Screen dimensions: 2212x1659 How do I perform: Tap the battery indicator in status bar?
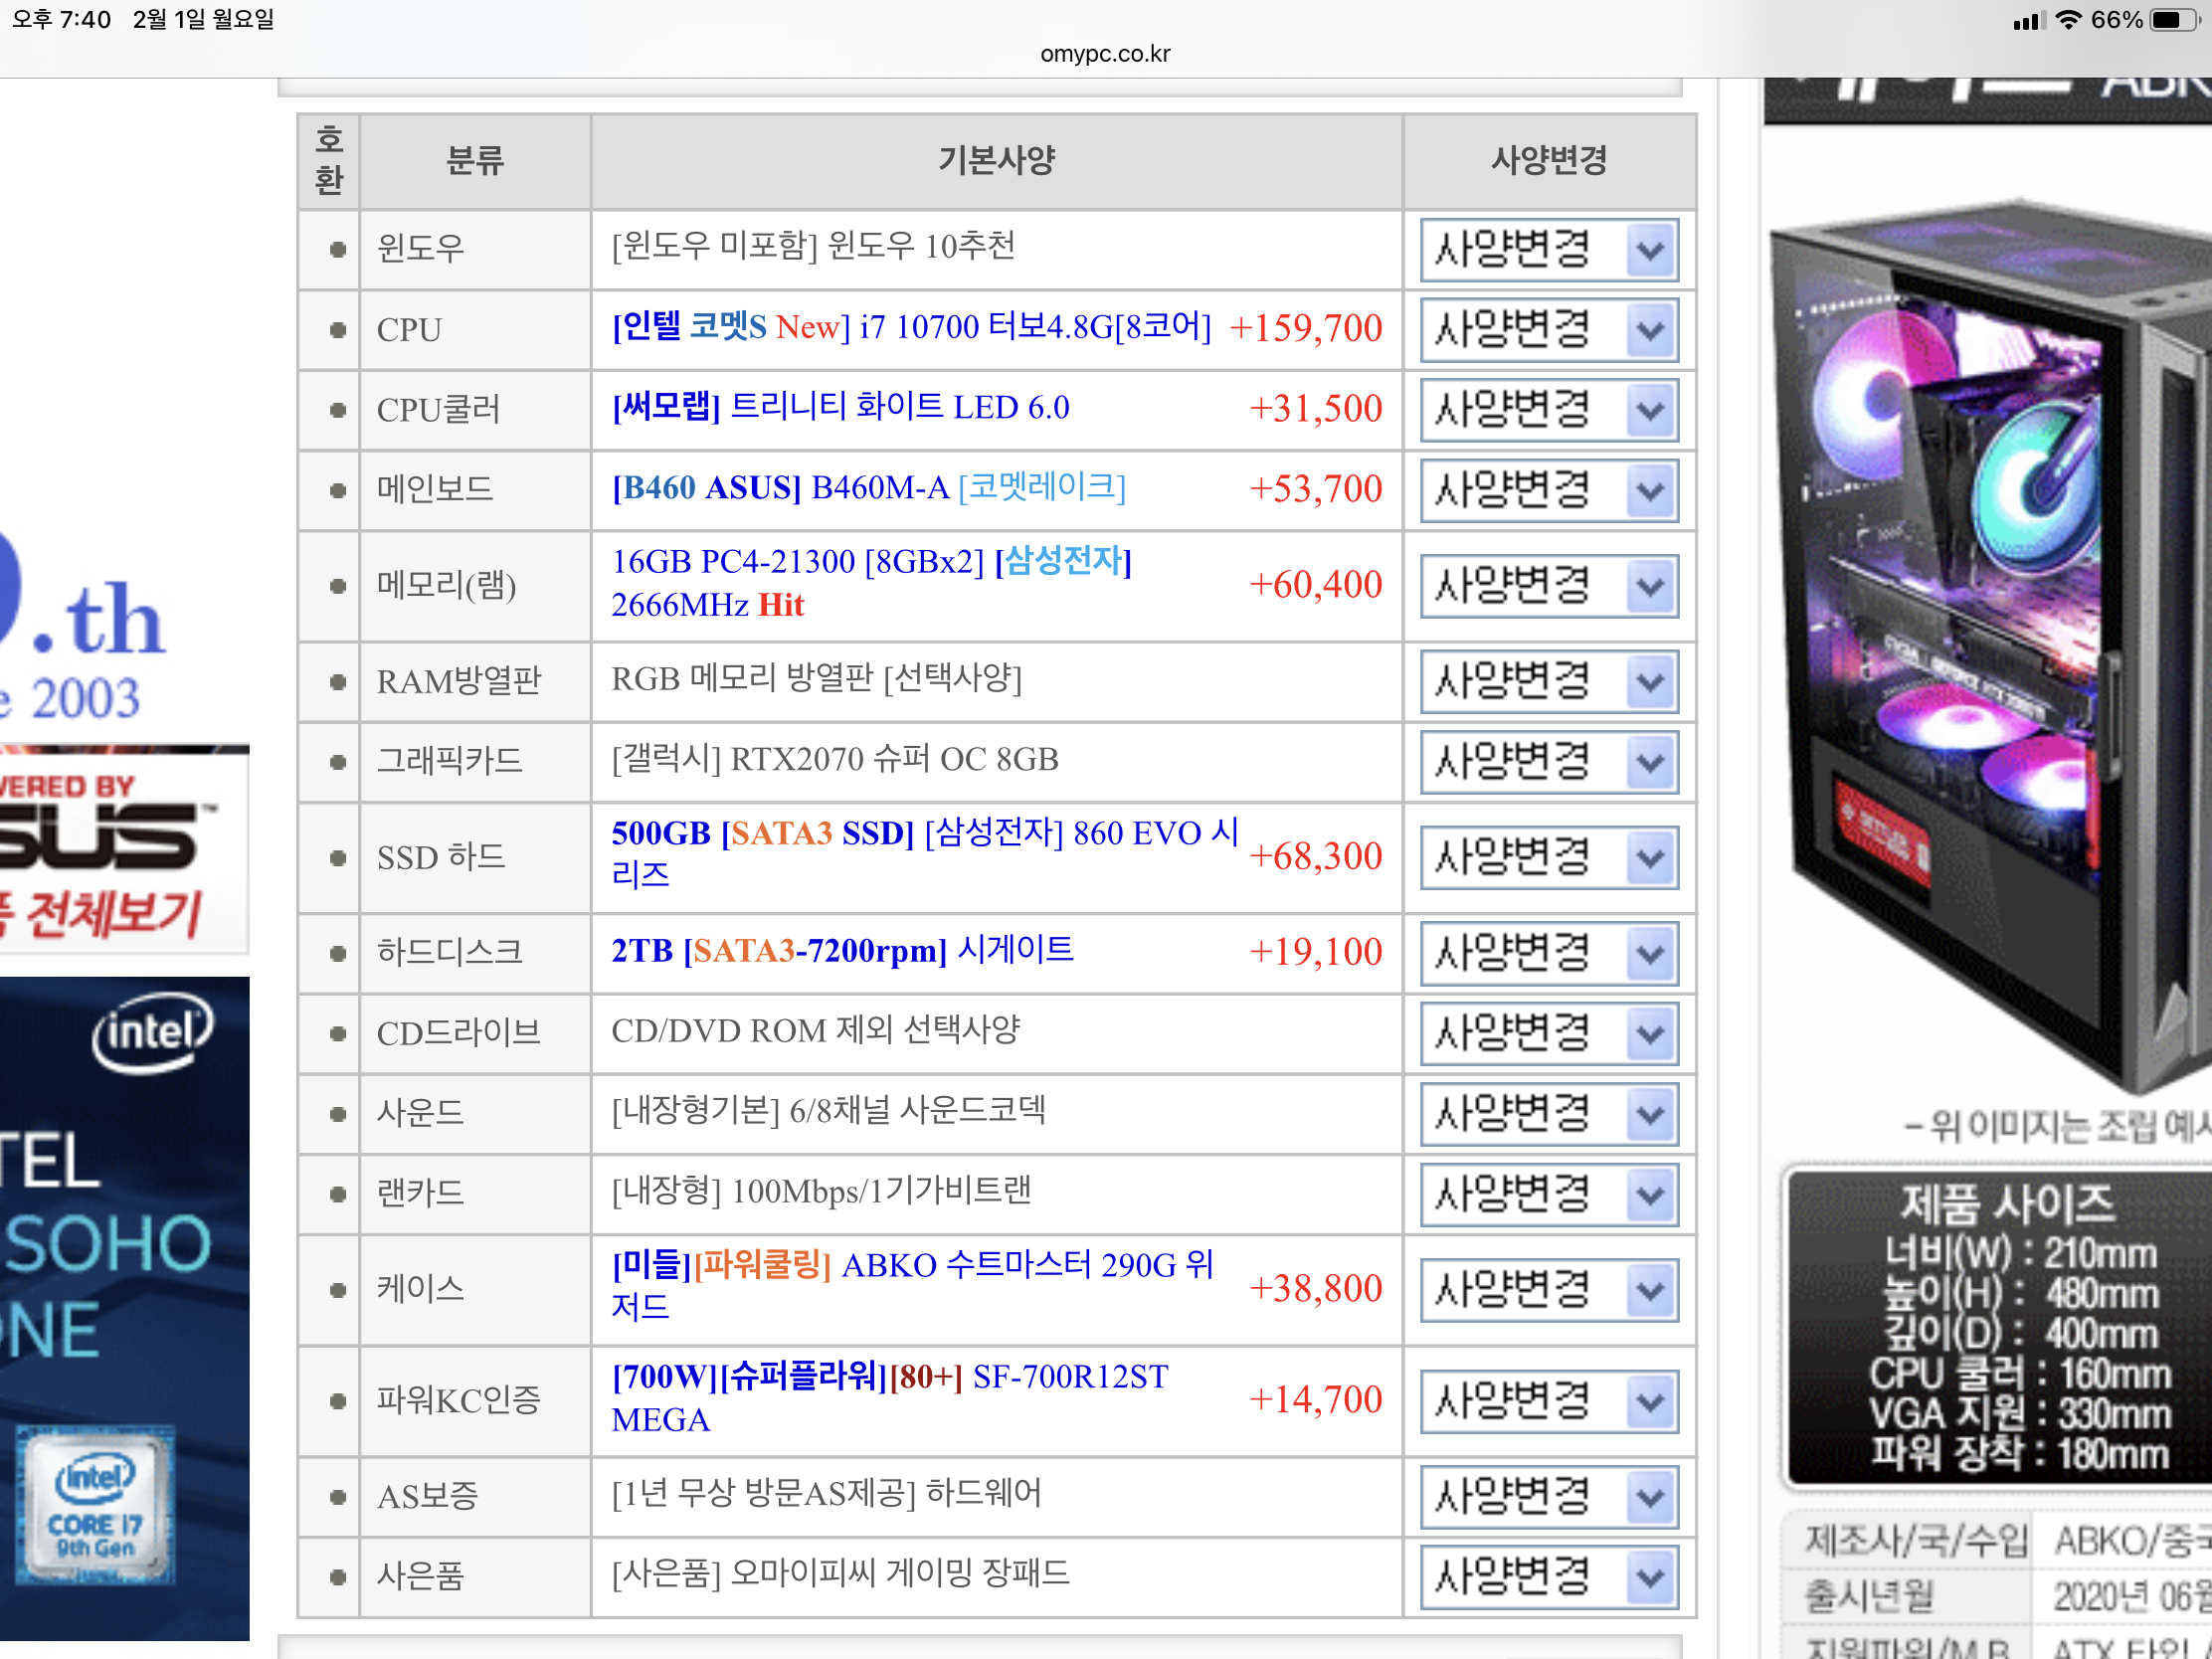pos(2175,20)
